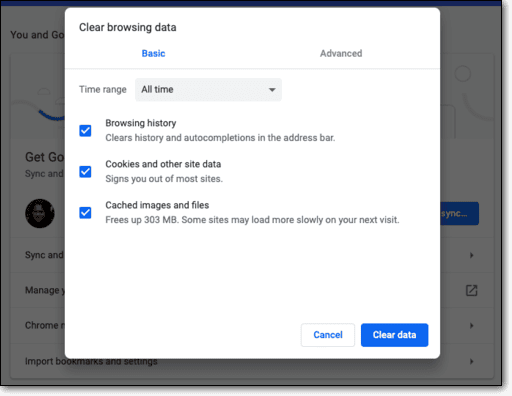Click the 'Frees up 303 MB' description text
This screenshot has width=512, height=396.
pos(252,220)
